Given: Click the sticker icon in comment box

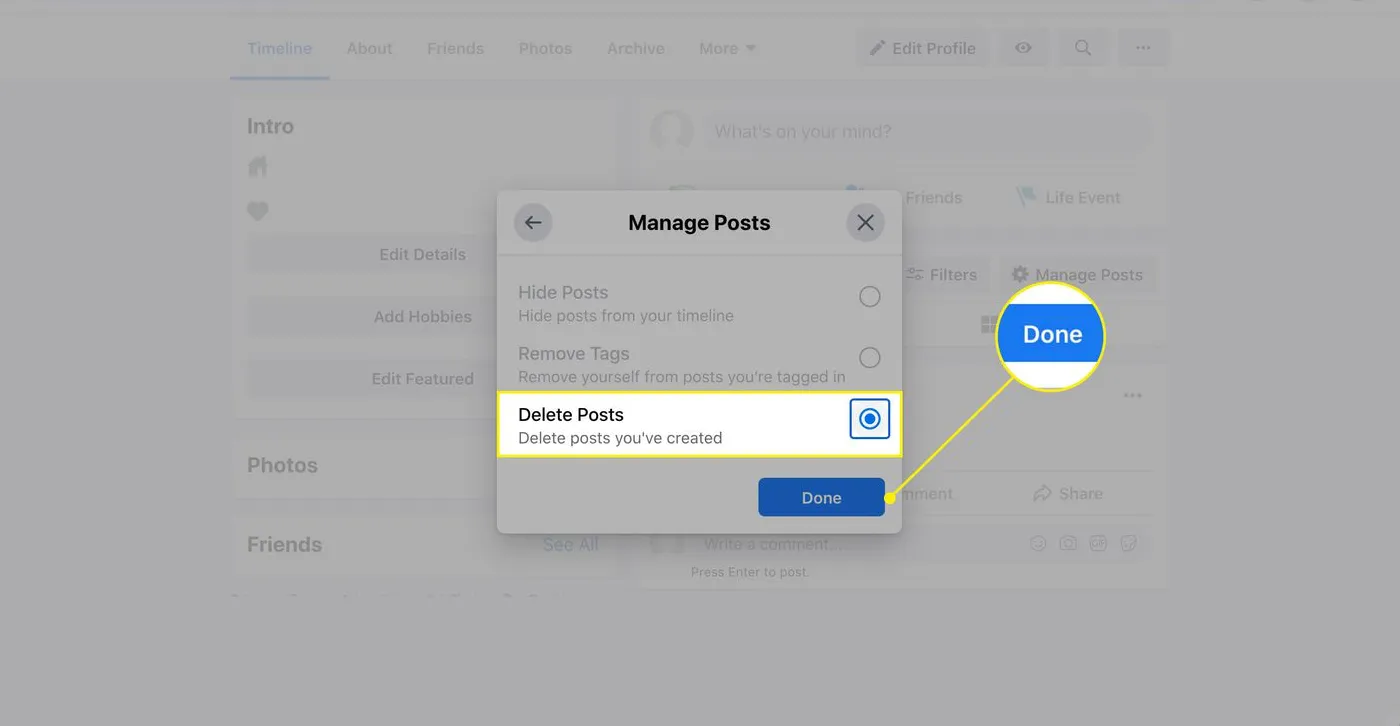Looking at the screenshot, I should 1129,544.
